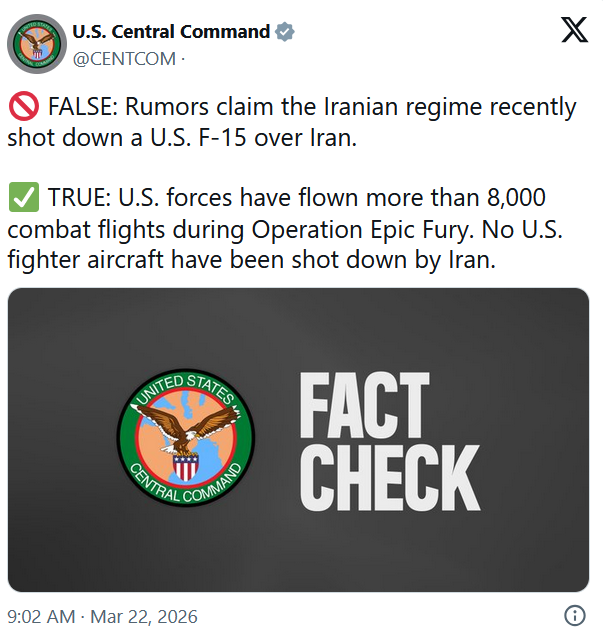The height and width of the screenshot is (637, 603).
Task: Open the @CENTCOM handle link
Action: (x=124, y=59)
